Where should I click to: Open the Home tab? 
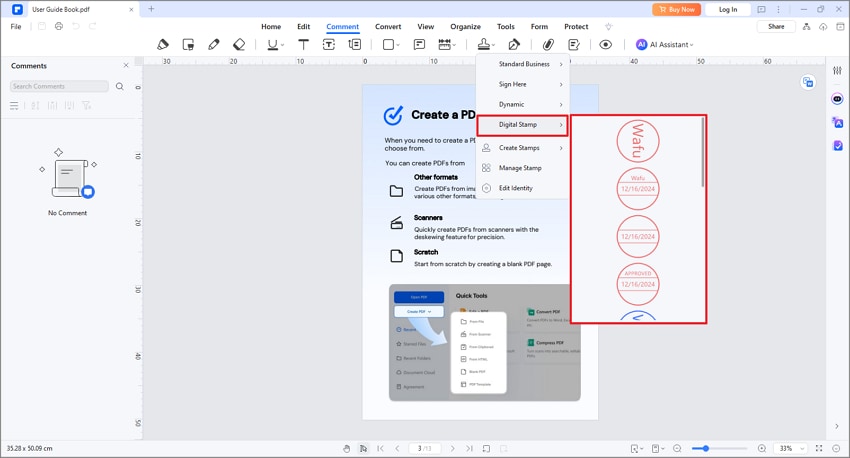point(271,27)
